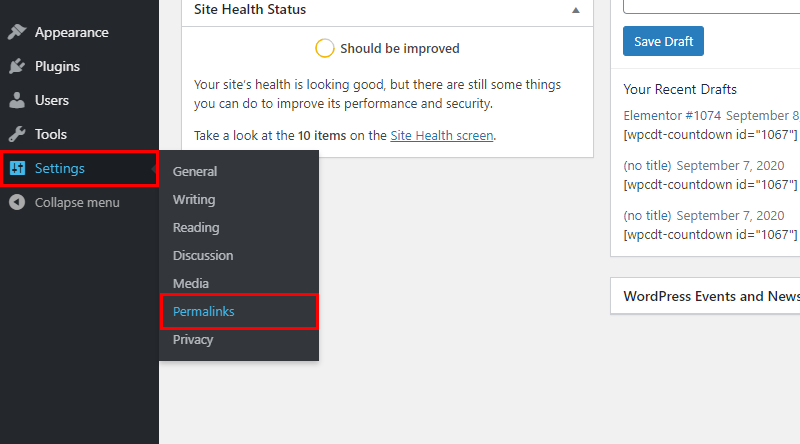The width and height of the screenshot is (800, 444).
Task: Click the Collapse menu arrow icon
Action: pyautogui.click(x=17, y=203)
